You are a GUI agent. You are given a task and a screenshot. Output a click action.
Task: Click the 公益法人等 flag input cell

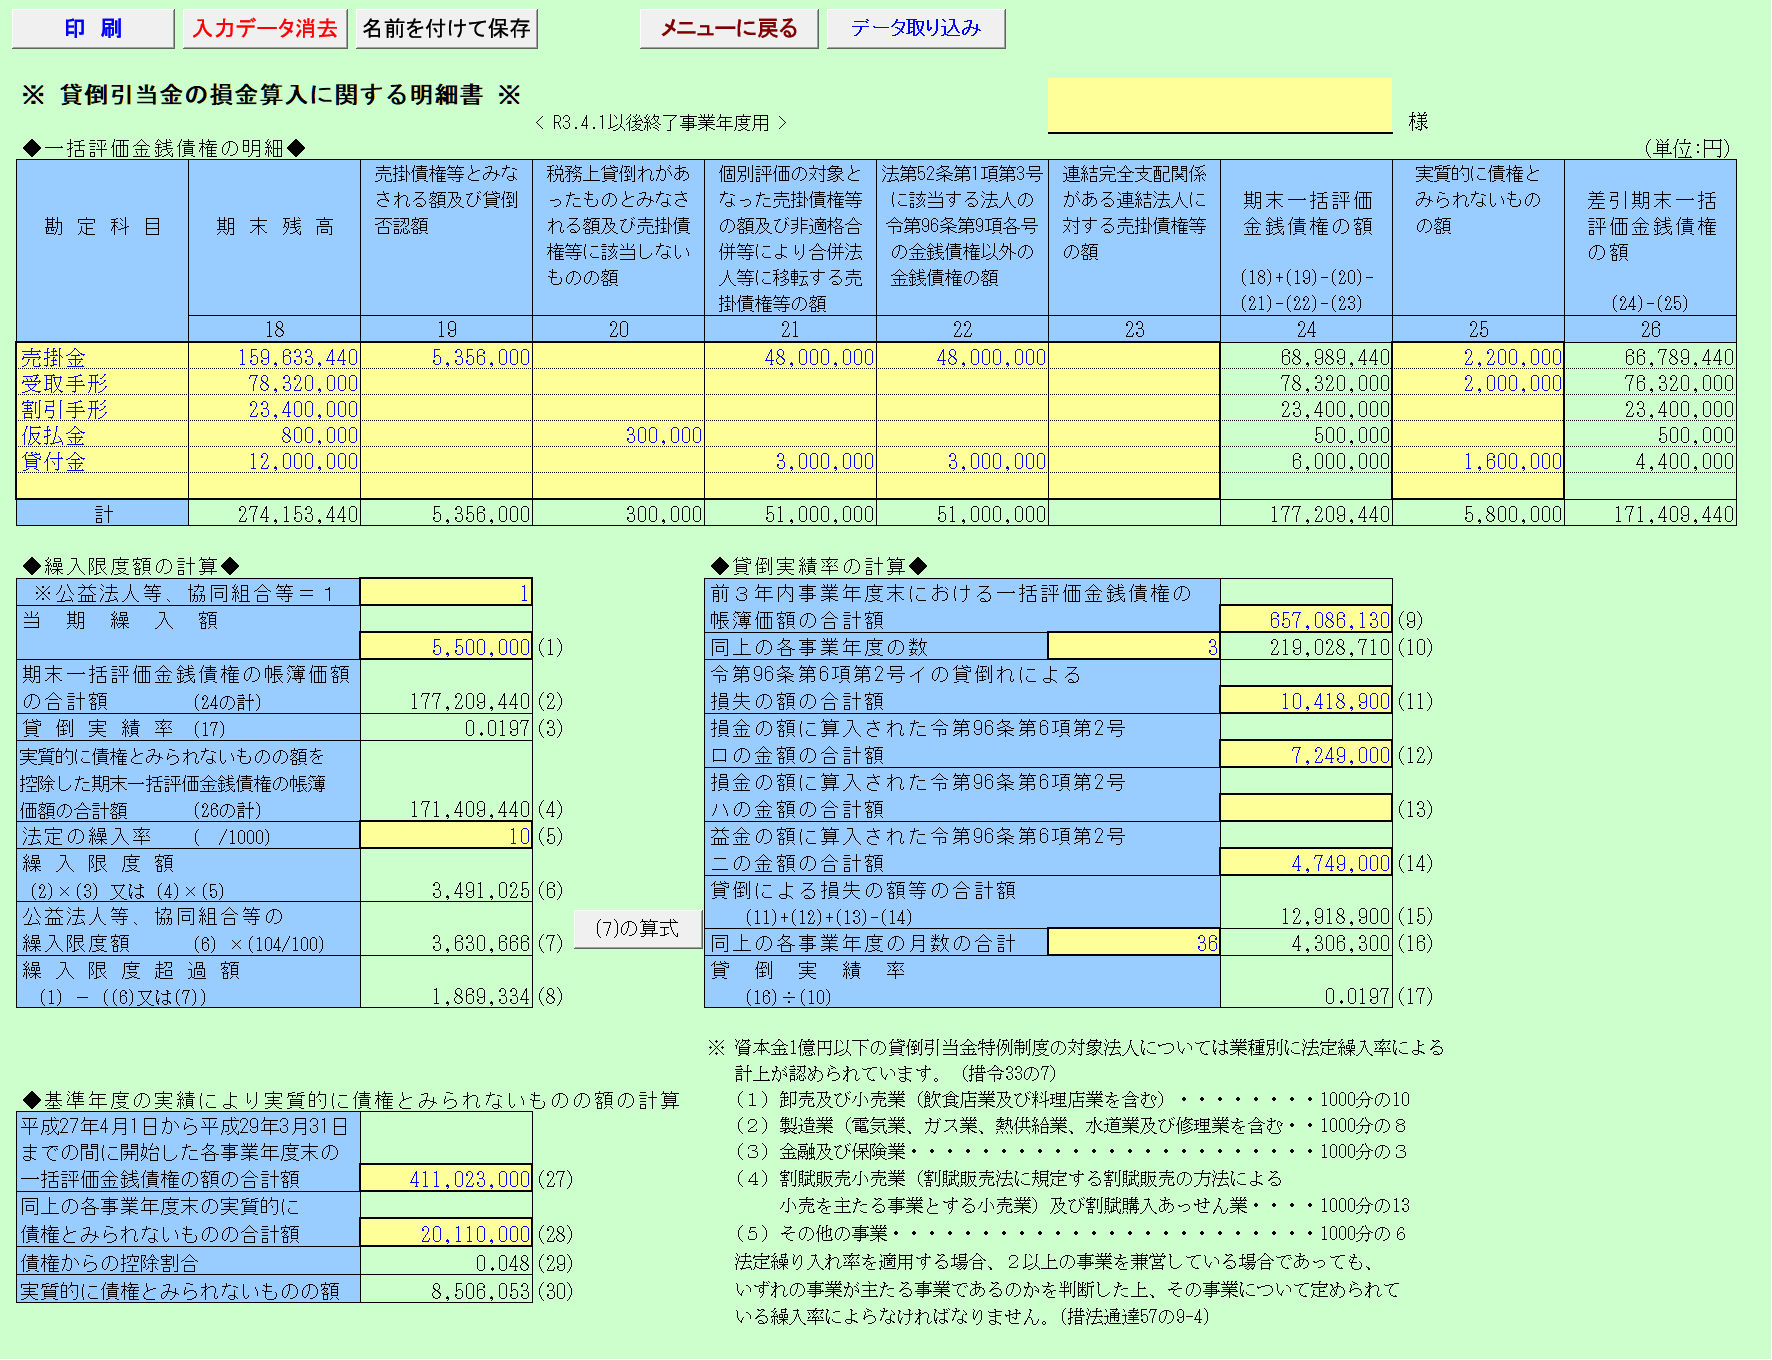[x=446, y=593]
